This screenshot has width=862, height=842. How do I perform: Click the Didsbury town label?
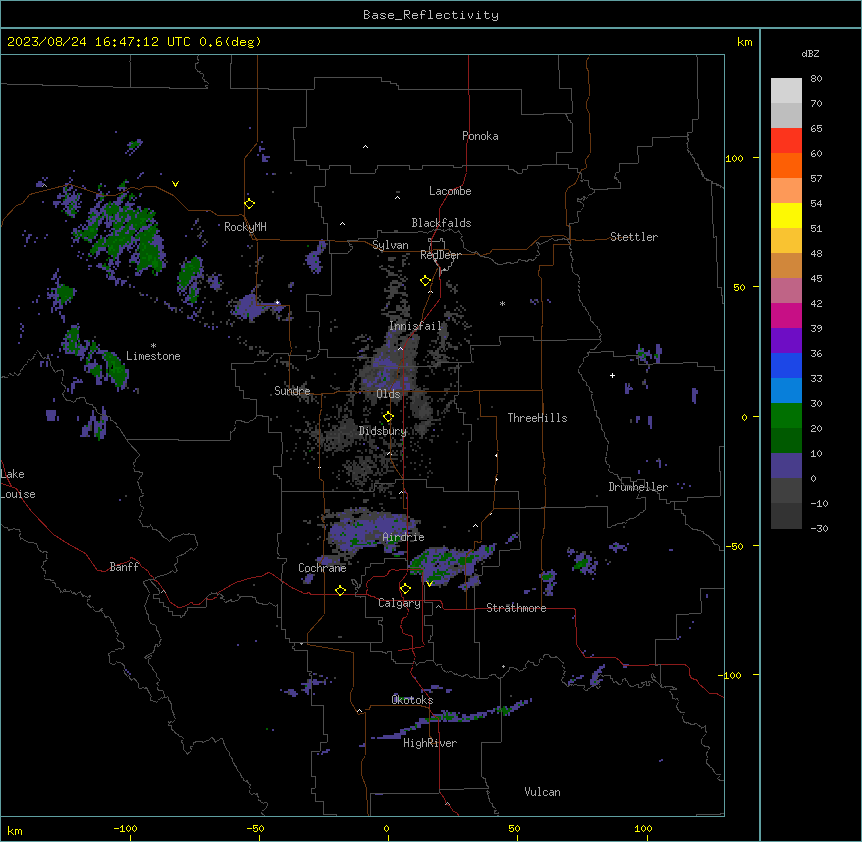point(383,431)
